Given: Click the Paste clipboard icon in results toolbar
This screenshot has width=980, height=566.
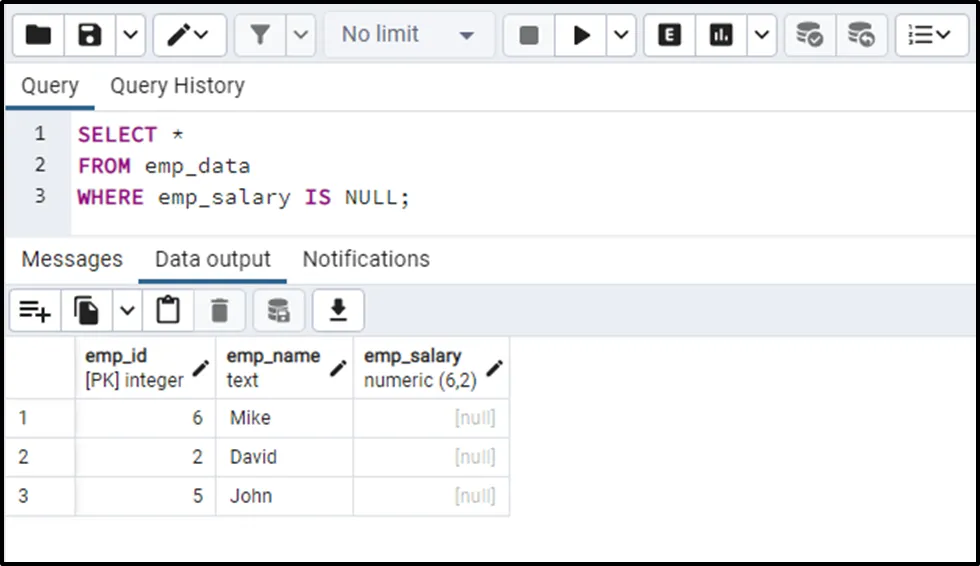Looking at the screenshot, I should coord(168,312).
